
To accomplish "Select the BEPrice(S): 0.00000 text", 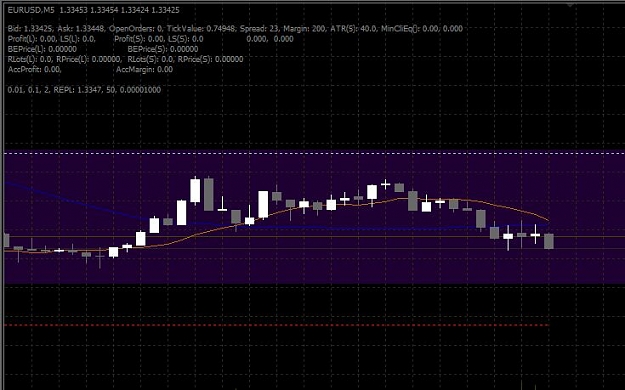I will (x=163, y=49).
